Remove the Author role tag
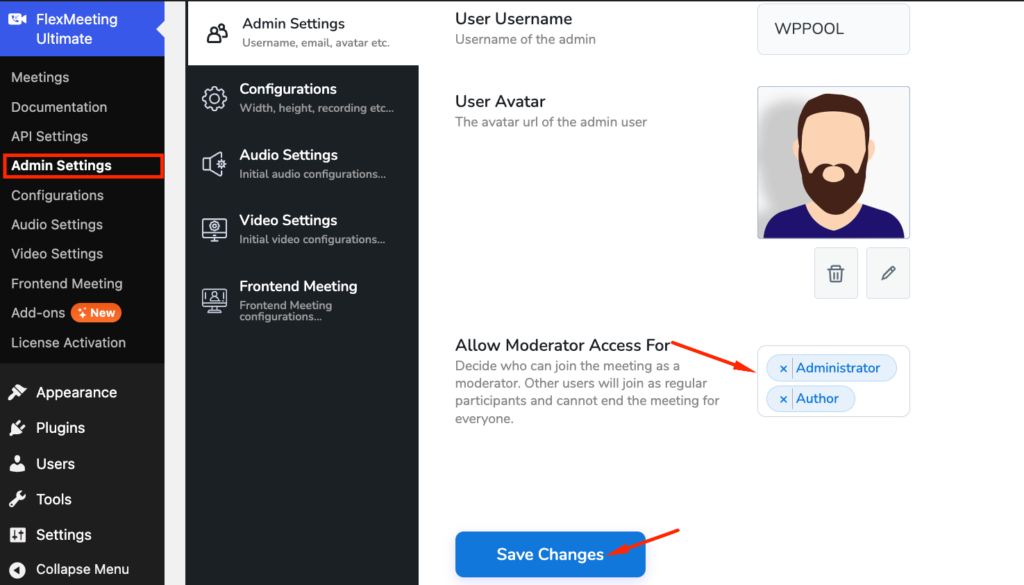1024x585 pixels. click(783, 399)
